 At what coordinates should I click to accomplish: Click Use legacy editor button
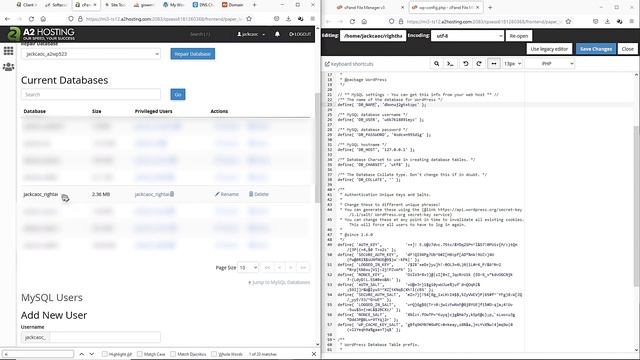[549, 49]
